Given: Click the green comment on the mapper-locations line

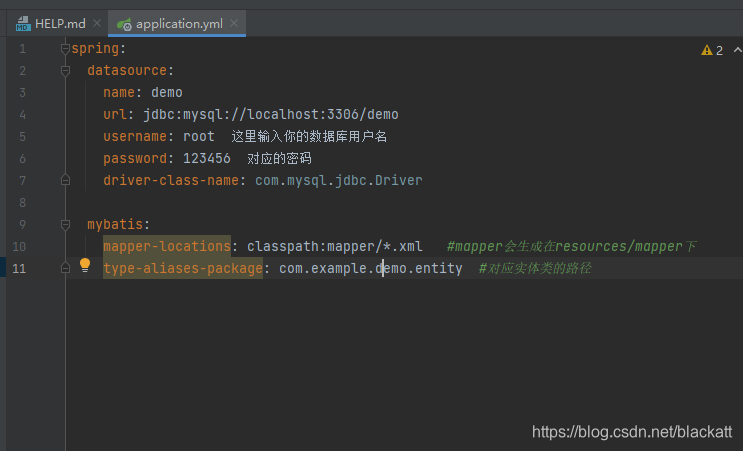Looking at the screenshot, I should tap(571, 246).
